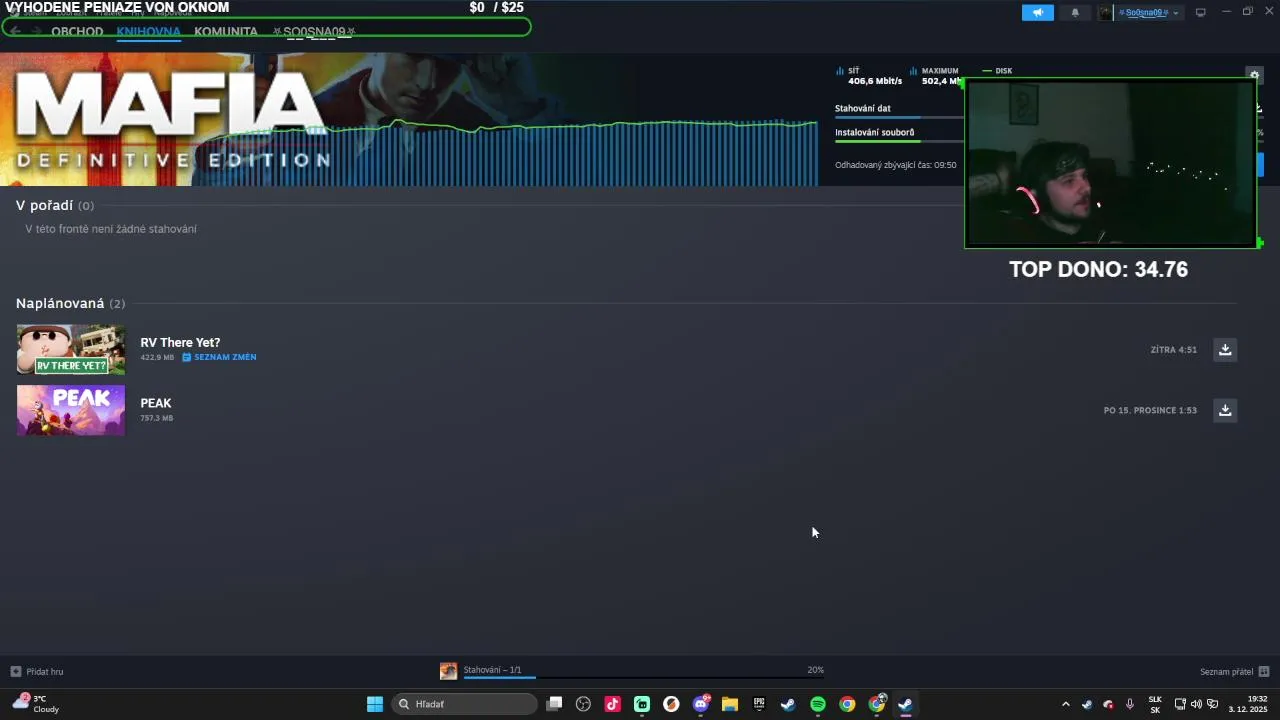Screen dimensions: 1280x720
Task: Switch to Big Picture mode icon
Action: pos(1201,13)
